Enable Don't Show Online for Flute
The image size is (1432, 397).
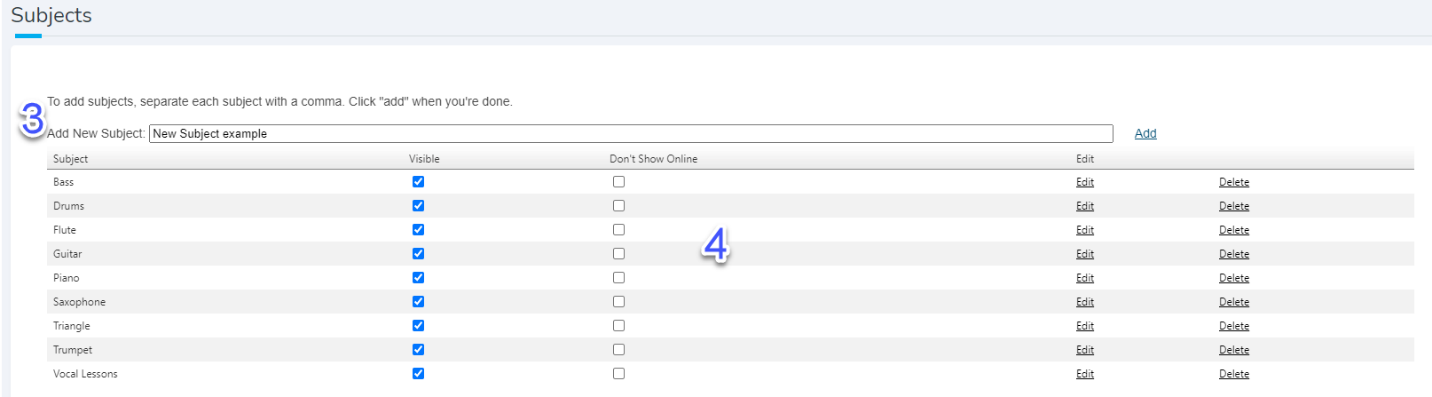[619, 230]
